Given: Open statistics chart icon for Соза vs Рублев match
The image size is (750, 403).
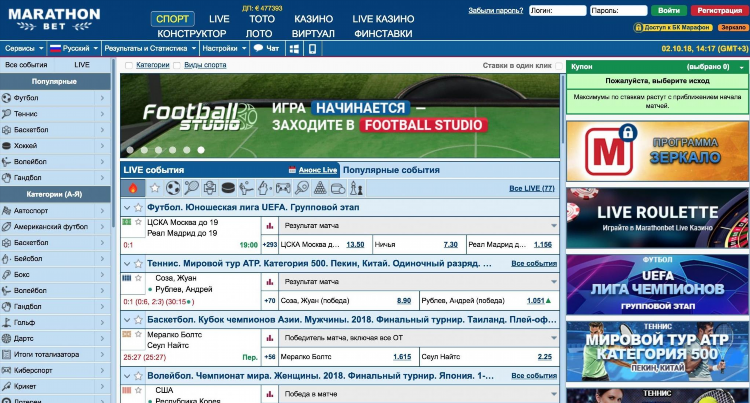Looking at the screenshot, I should click(x=270, y=282).
